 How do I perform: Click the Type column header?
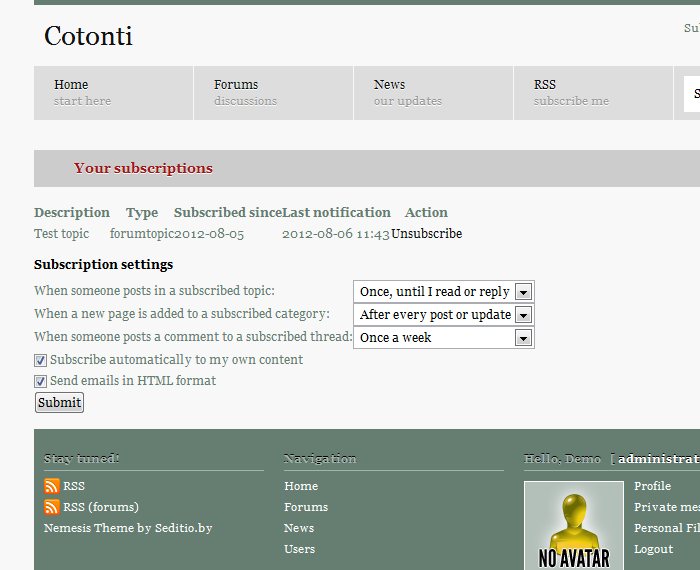coord(142,212)
